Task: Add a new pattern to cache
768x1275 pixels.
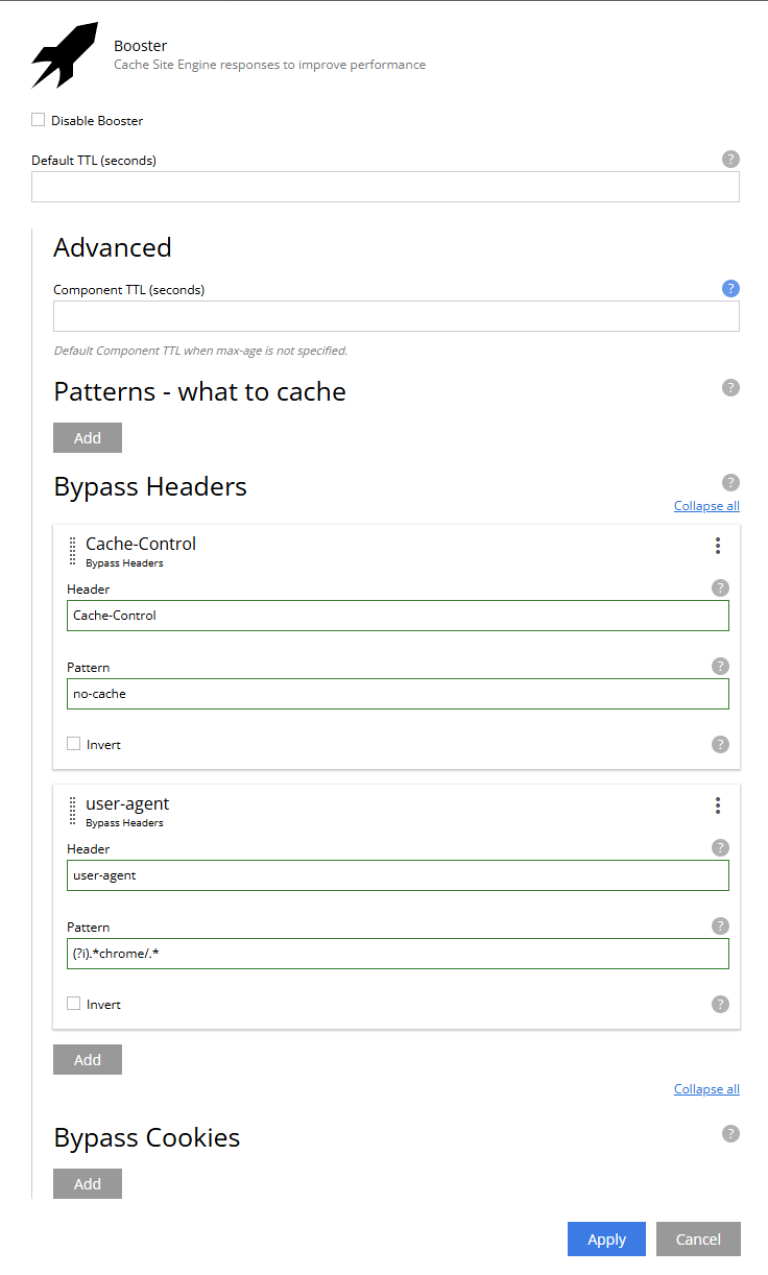Action: (87, 437)
